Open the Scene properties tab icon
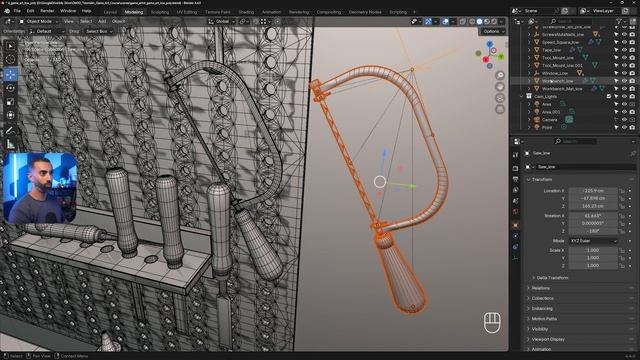Screen dimensions: 640x360 pyautogui.click(x=516, y=201)
